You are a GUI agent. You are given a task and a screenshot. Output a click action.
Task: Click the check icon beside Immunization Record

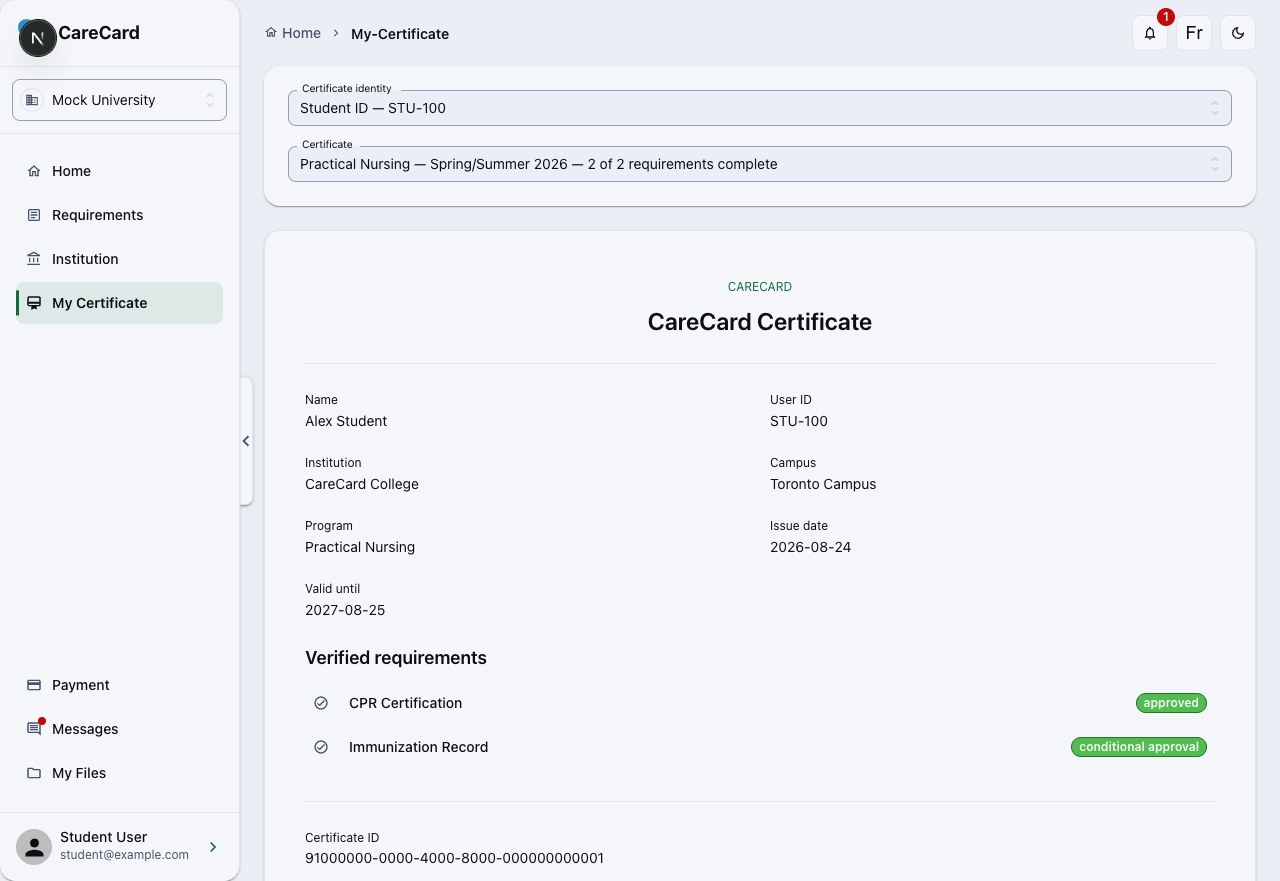321,747
